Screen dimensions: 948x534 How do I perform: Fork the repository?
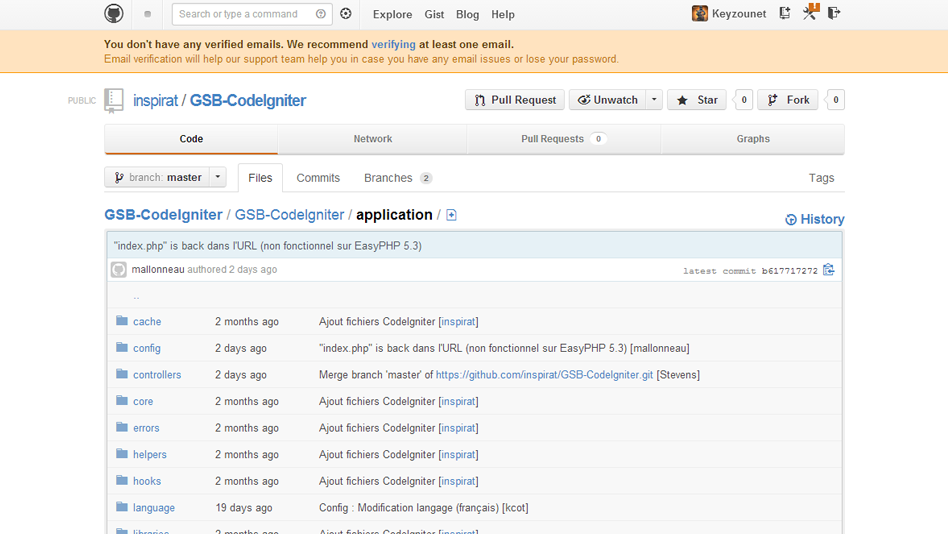point(788,100)
